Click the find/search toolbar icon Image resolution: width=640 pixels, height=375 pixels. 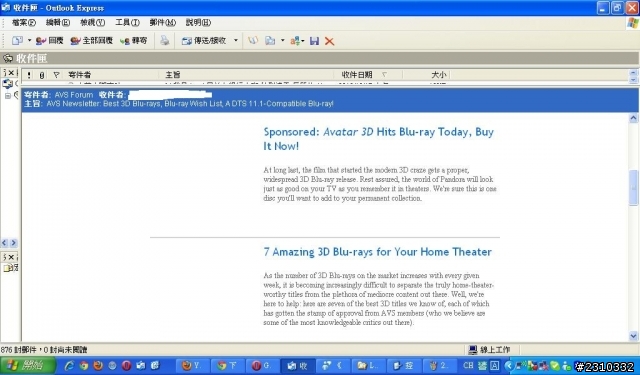point(270,40)
